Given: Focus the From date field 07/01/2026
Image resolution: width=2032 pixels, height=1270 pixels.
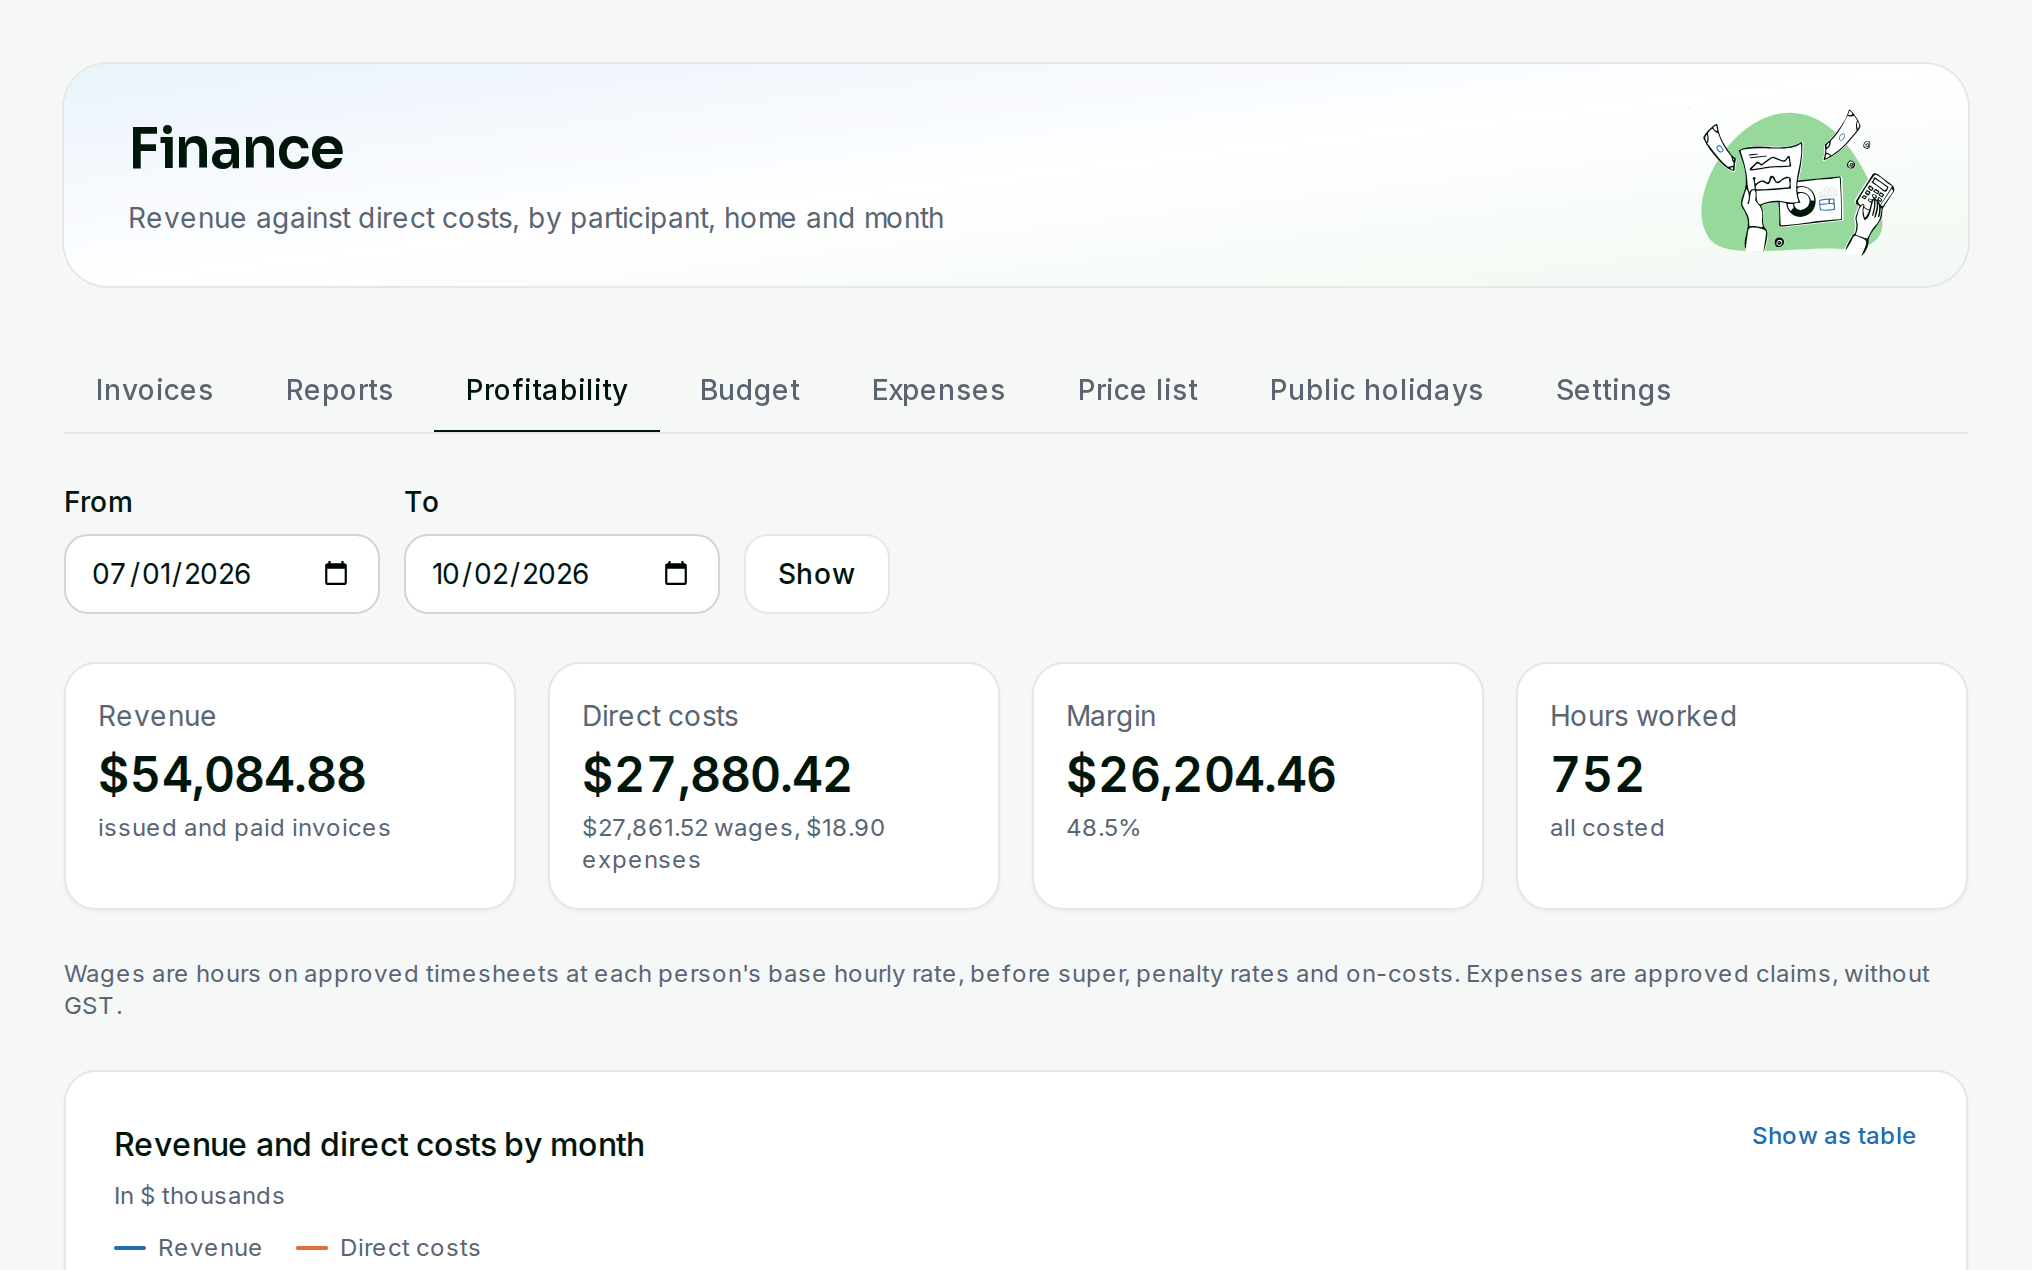Looking at the screenshot, I should point(222,574).
